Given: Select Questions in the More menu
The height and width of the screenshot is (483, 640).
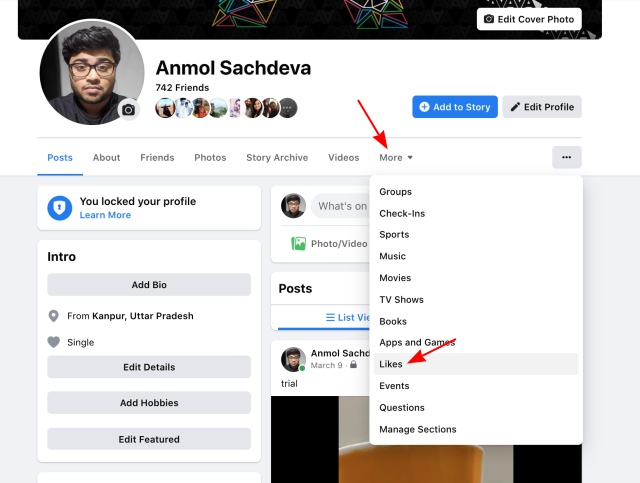Looking at the screenshot, I should [476, 407].
